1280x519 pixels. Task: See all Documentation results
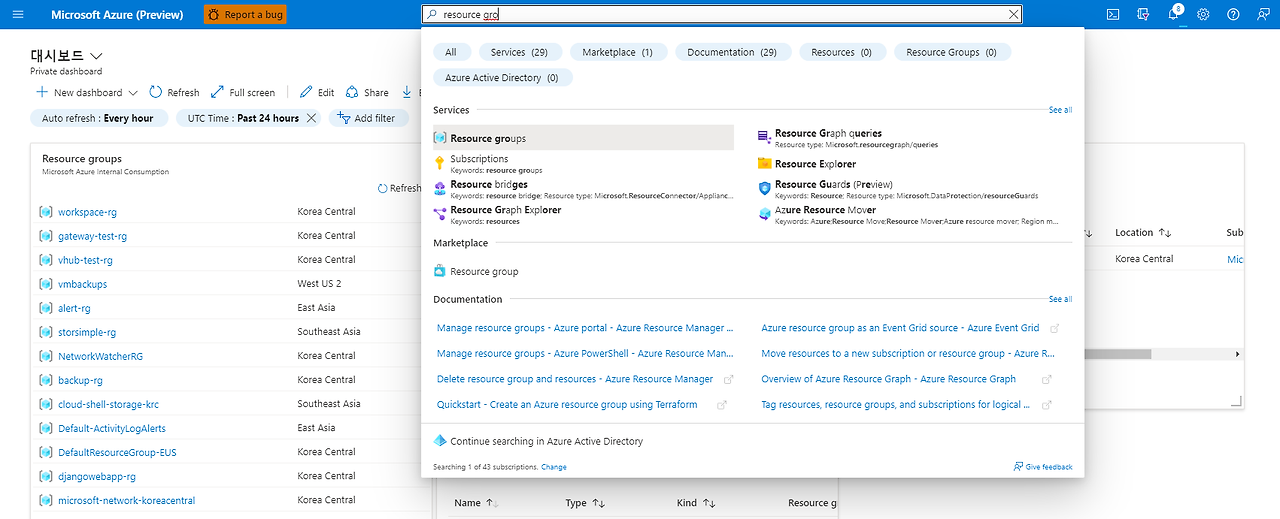[1060, 299]
